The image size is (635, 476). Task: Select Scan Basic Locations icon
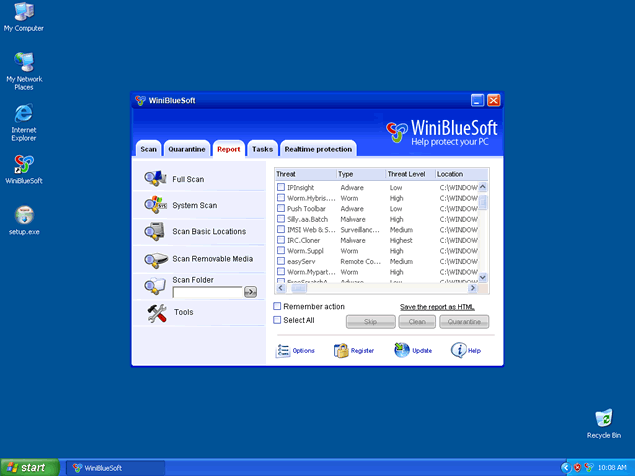[155, 231]
